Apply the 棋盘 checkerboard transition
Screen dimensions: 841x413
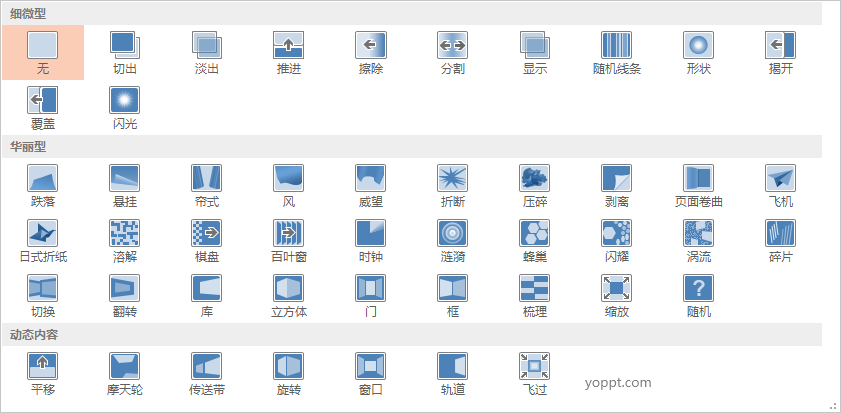tap(207, 240)
